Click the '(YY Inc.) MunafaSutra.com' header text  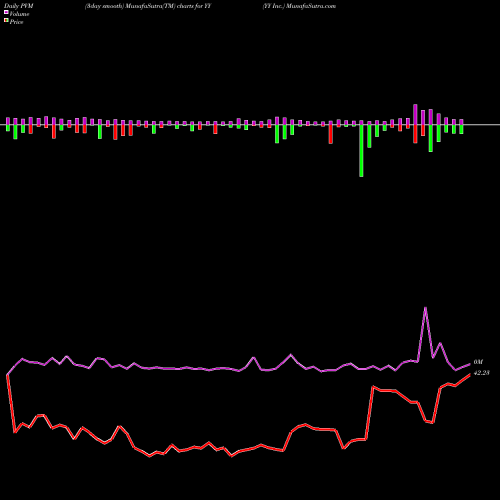pos(299,6)
